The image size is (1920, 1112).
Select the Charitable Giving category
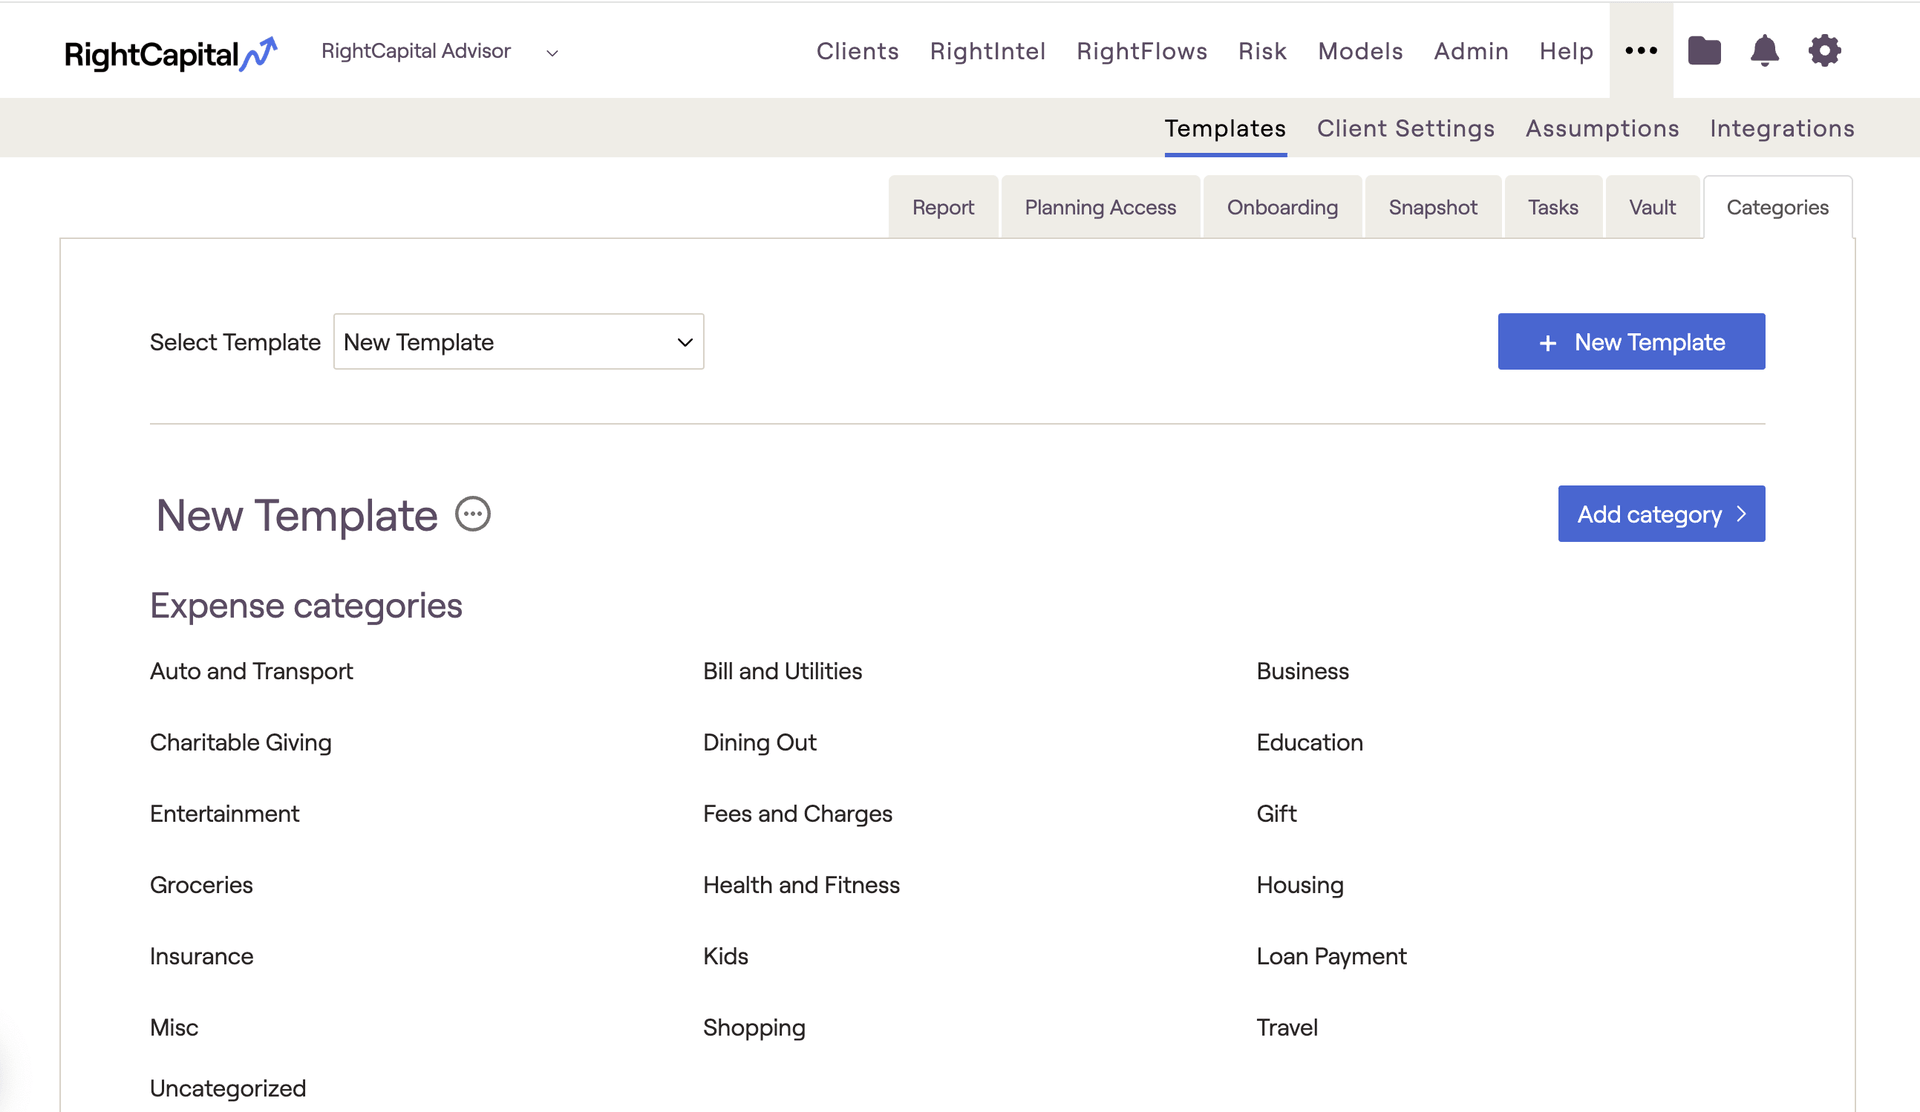[x=240, y=742]
